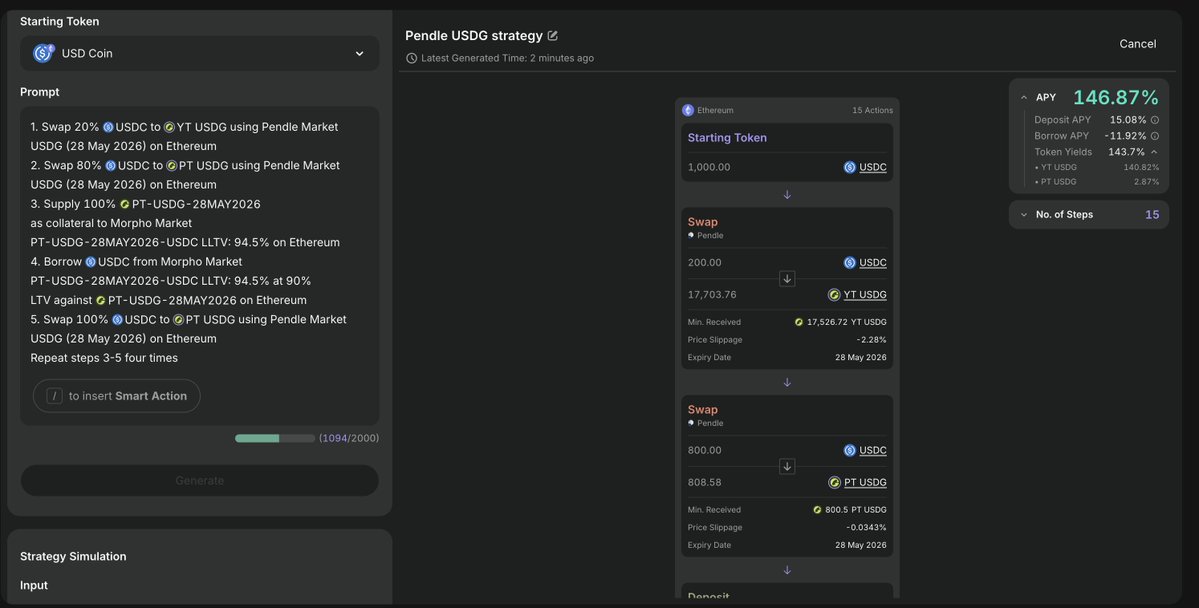Click 'Repeat steps 3-5 four times' text
The height and width of the screenshot is (608, 1199).
(x=104, y=358)
